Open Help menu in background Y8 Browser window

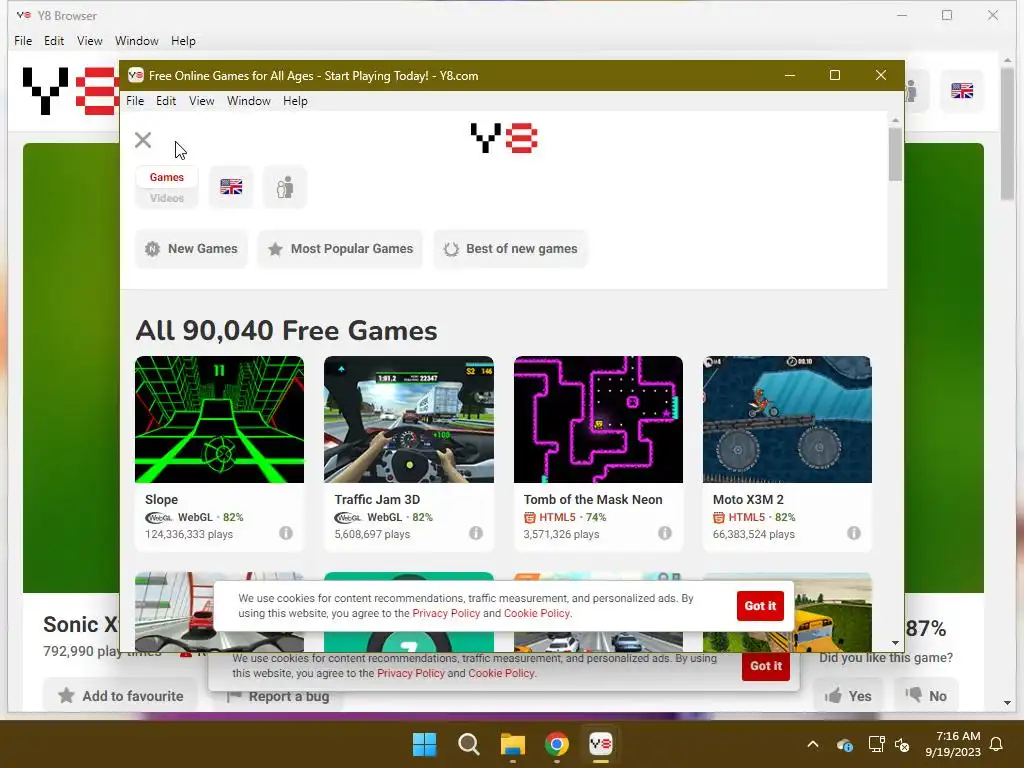(x=183, y=40)
